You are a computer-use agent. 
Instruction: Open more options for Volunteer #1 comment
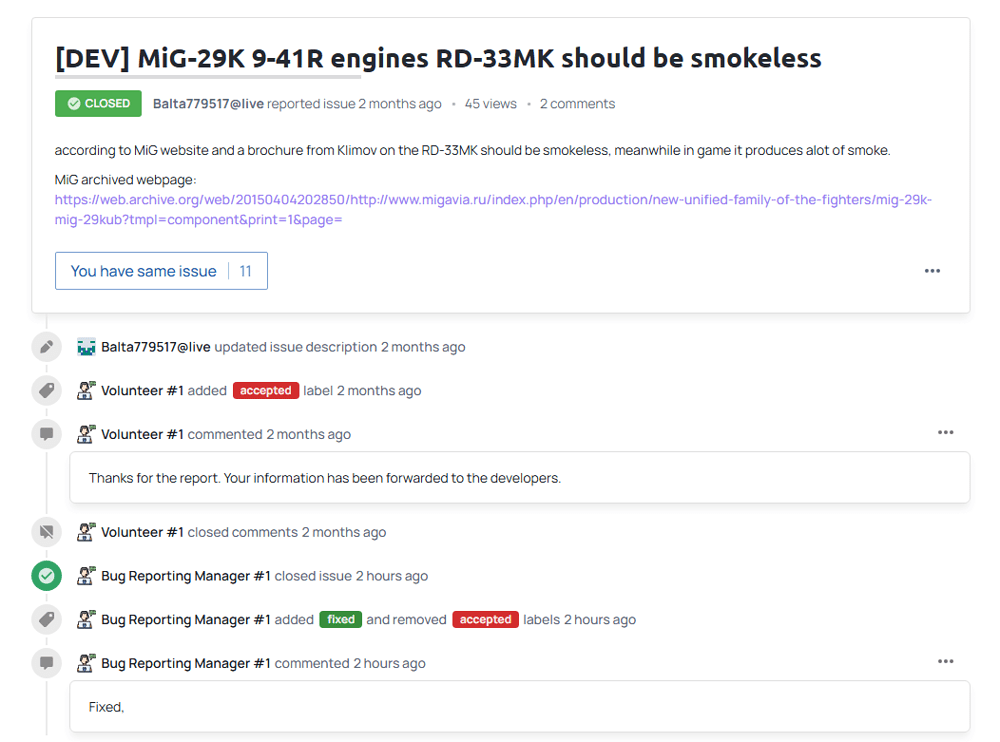[945, 433]
